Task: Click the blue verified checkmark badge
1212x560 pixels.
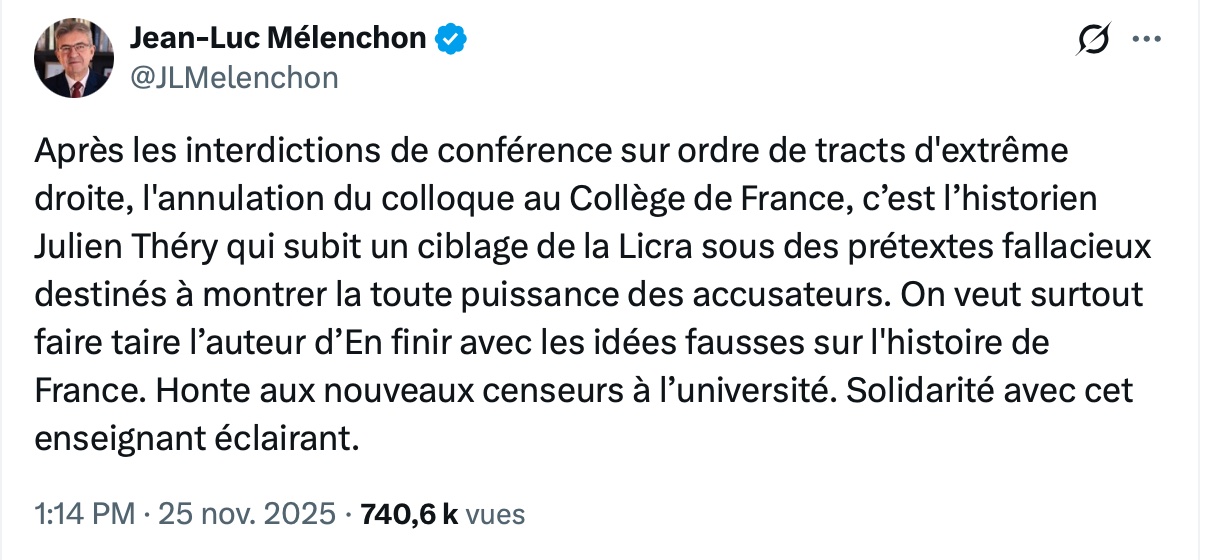Action: click(x=450, y=39)
